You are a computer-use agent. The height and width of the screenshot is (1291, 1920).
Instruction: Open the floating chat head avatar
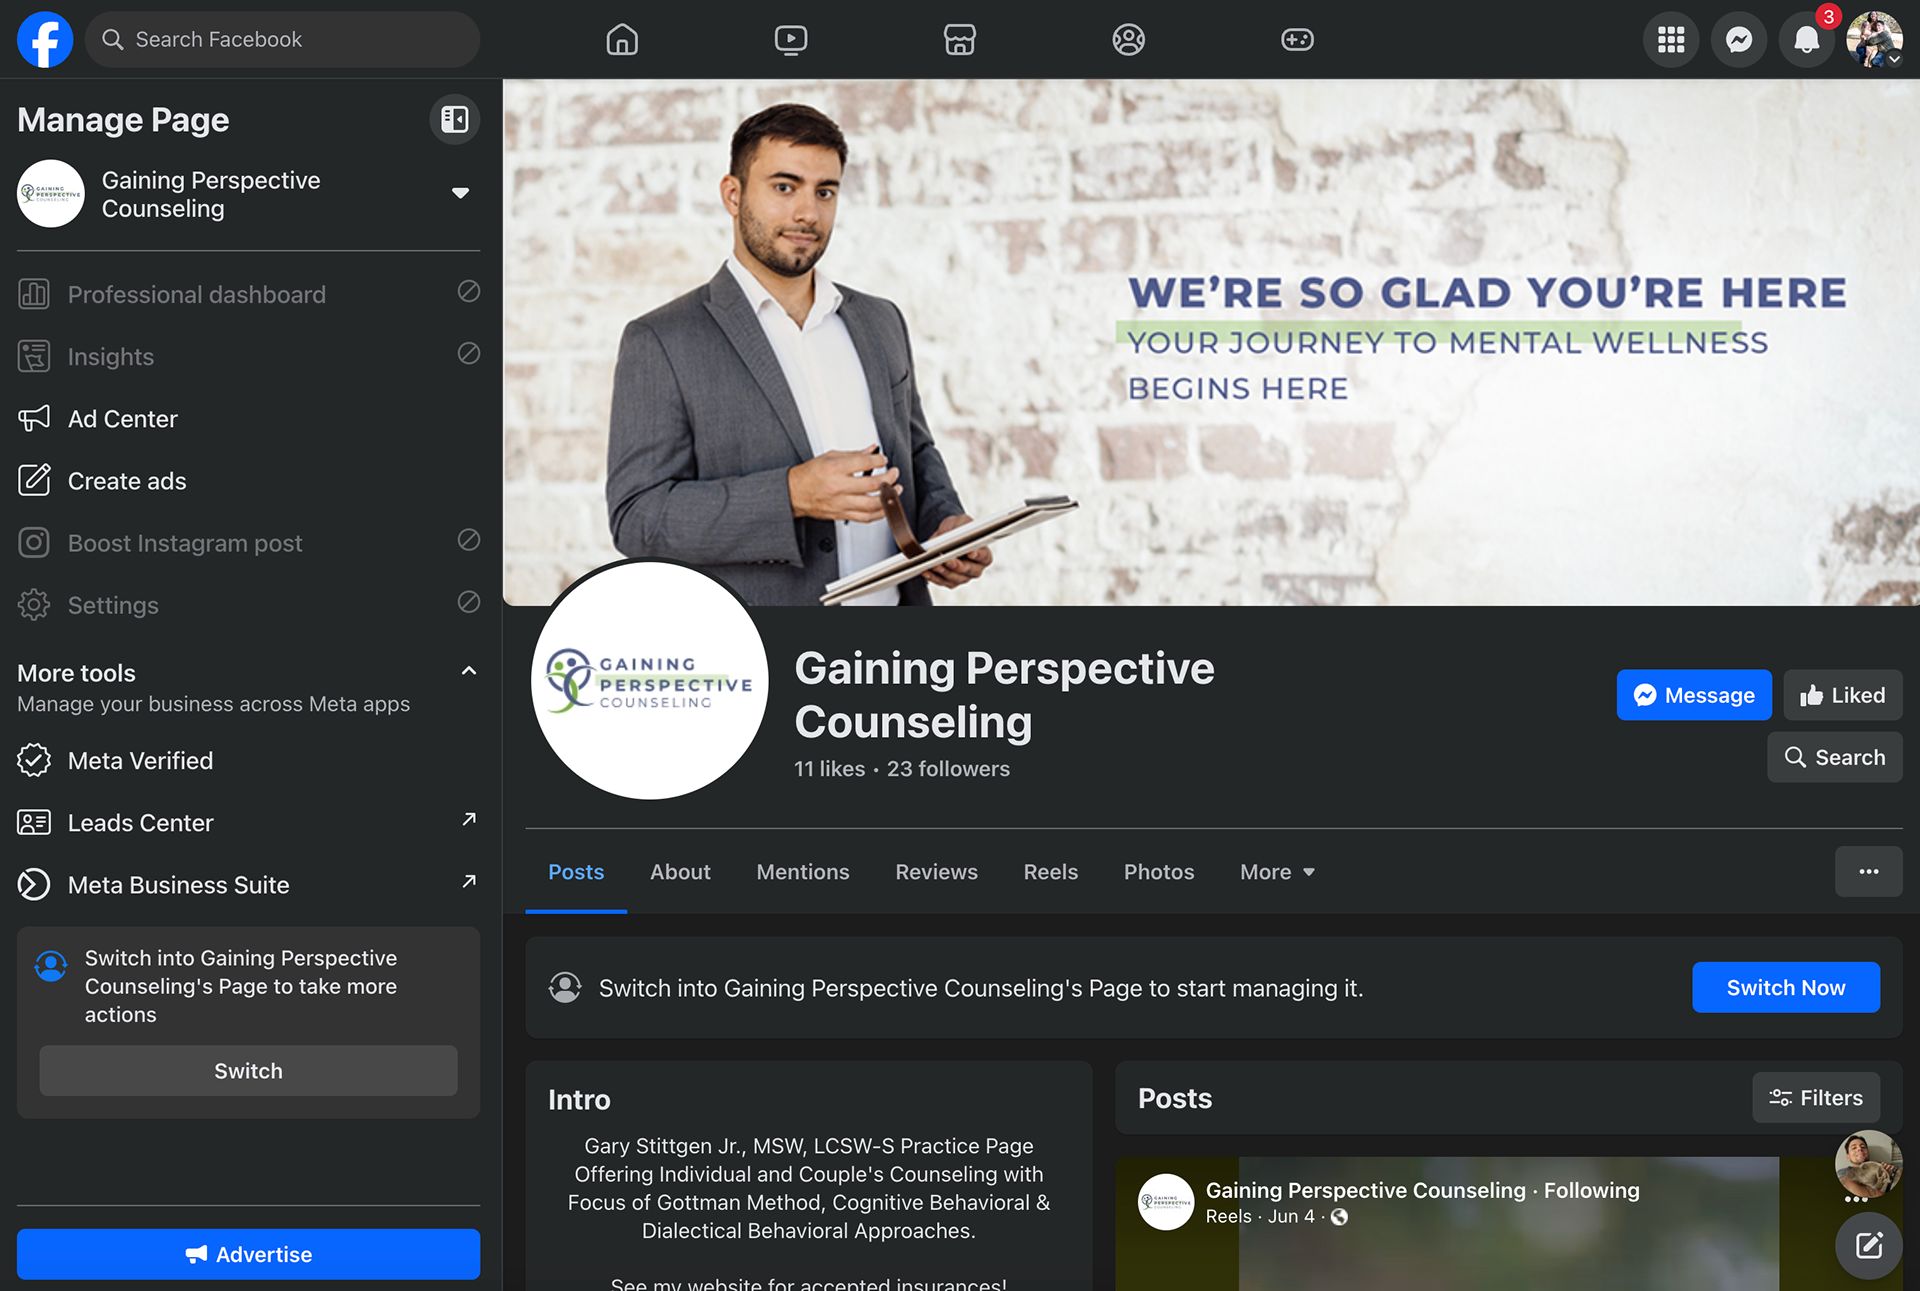tap(1868, 1165)
